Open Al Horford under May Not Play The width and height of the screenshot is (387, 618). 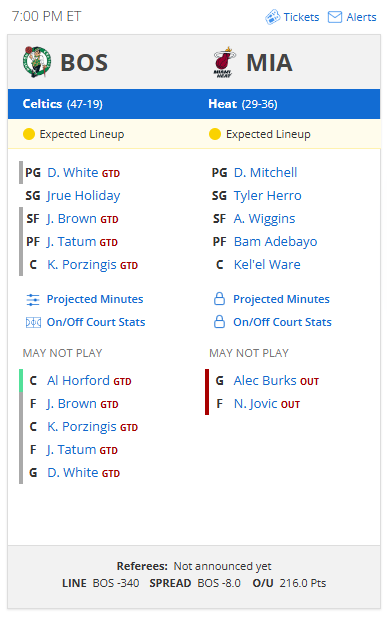click(78, 381)
